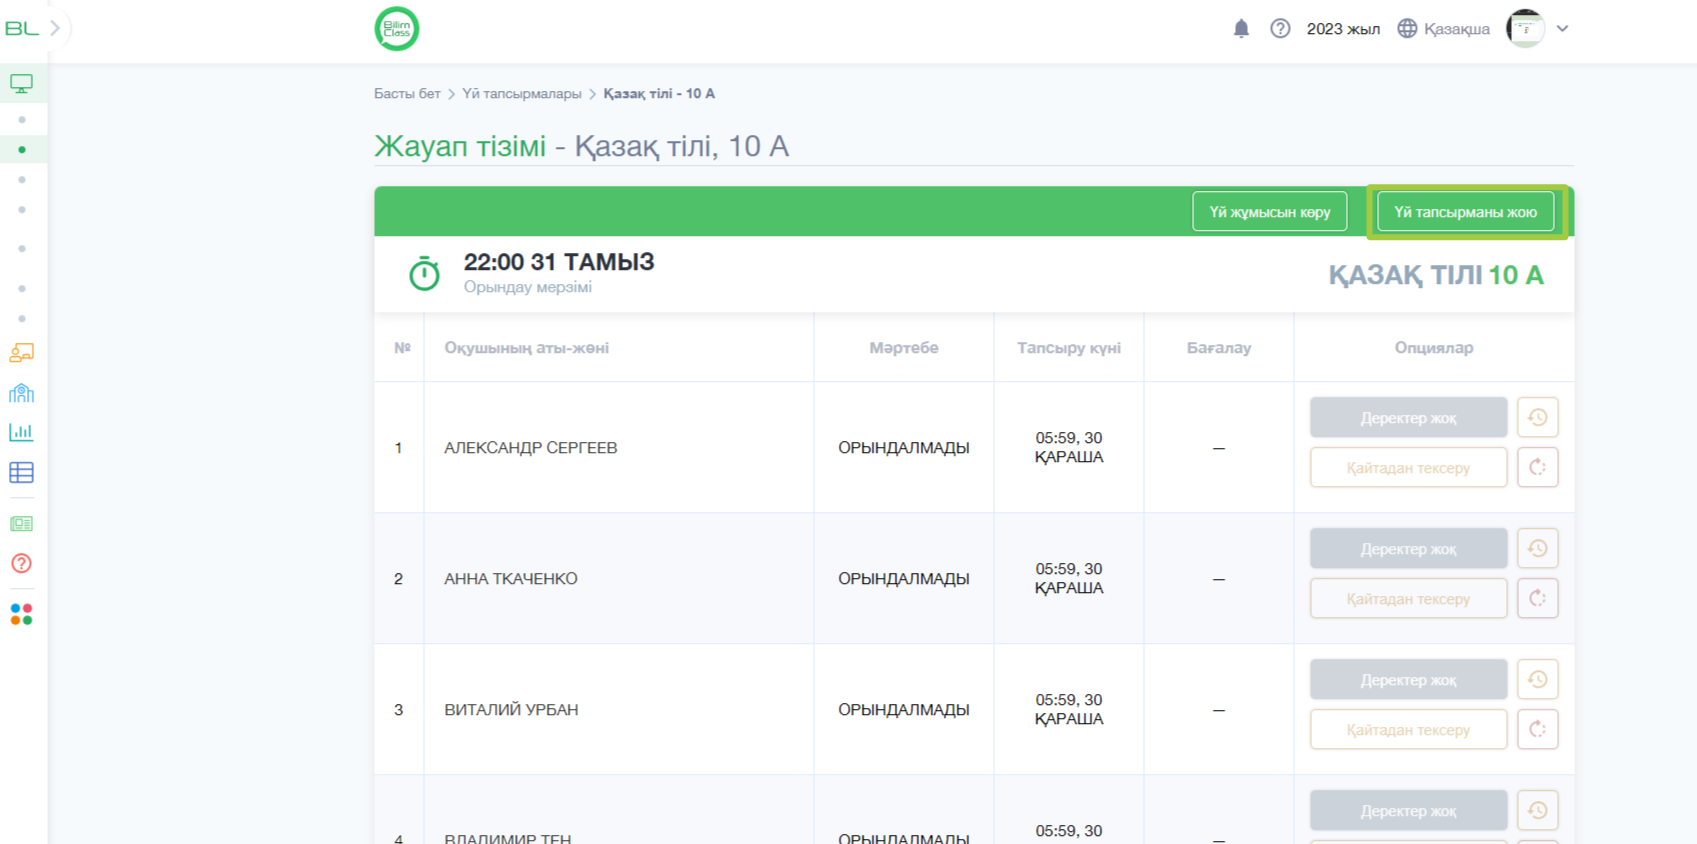Click Бағалау column header
The width and height of the screenshot is (1697, 844).
coord(1219,348)
